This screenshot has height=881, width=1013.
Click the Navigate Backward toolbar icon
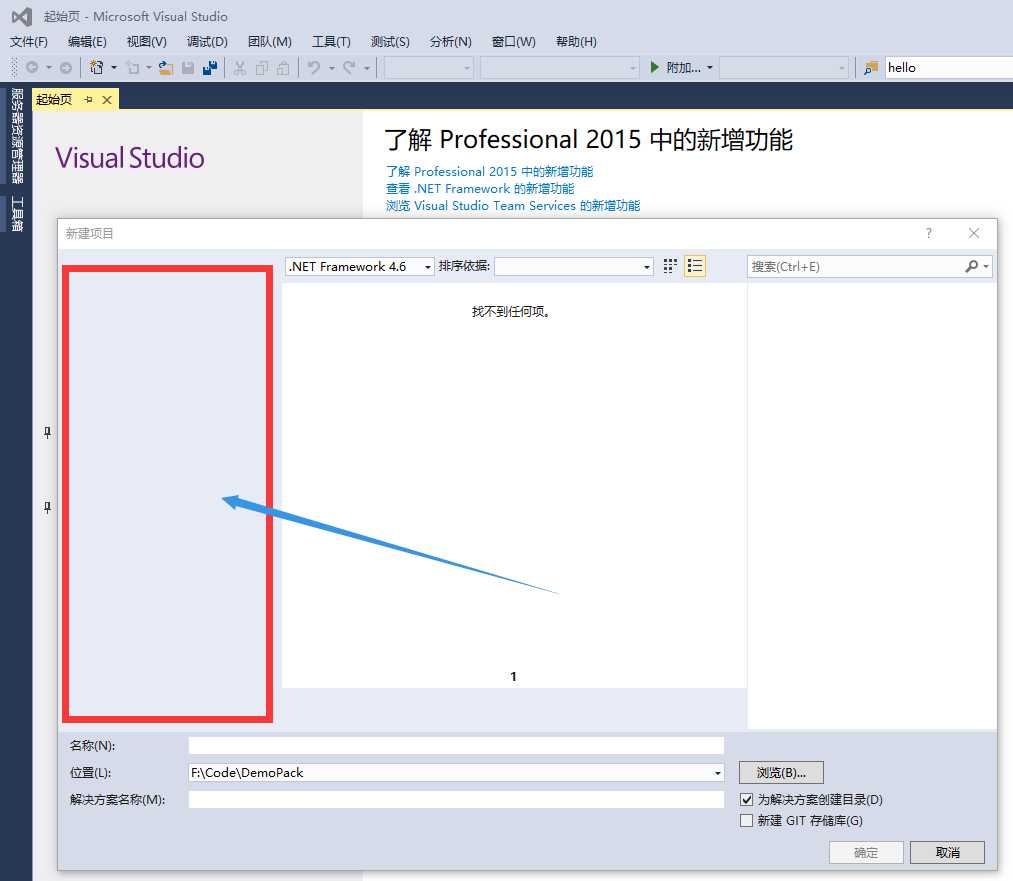(x=32, y=67)
